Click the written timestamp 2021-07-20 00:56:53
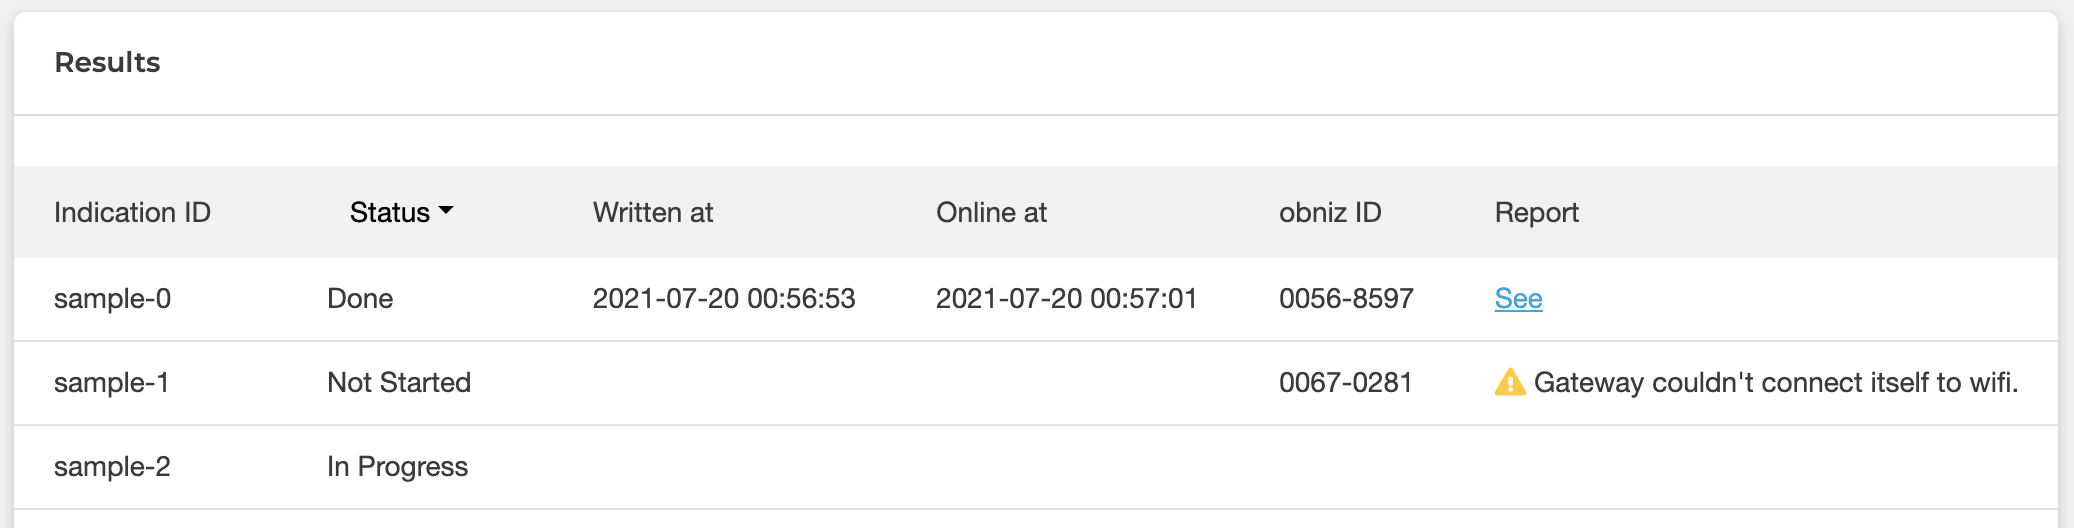The height and width of the screenshot is (528, 2074). coord(724,299)
